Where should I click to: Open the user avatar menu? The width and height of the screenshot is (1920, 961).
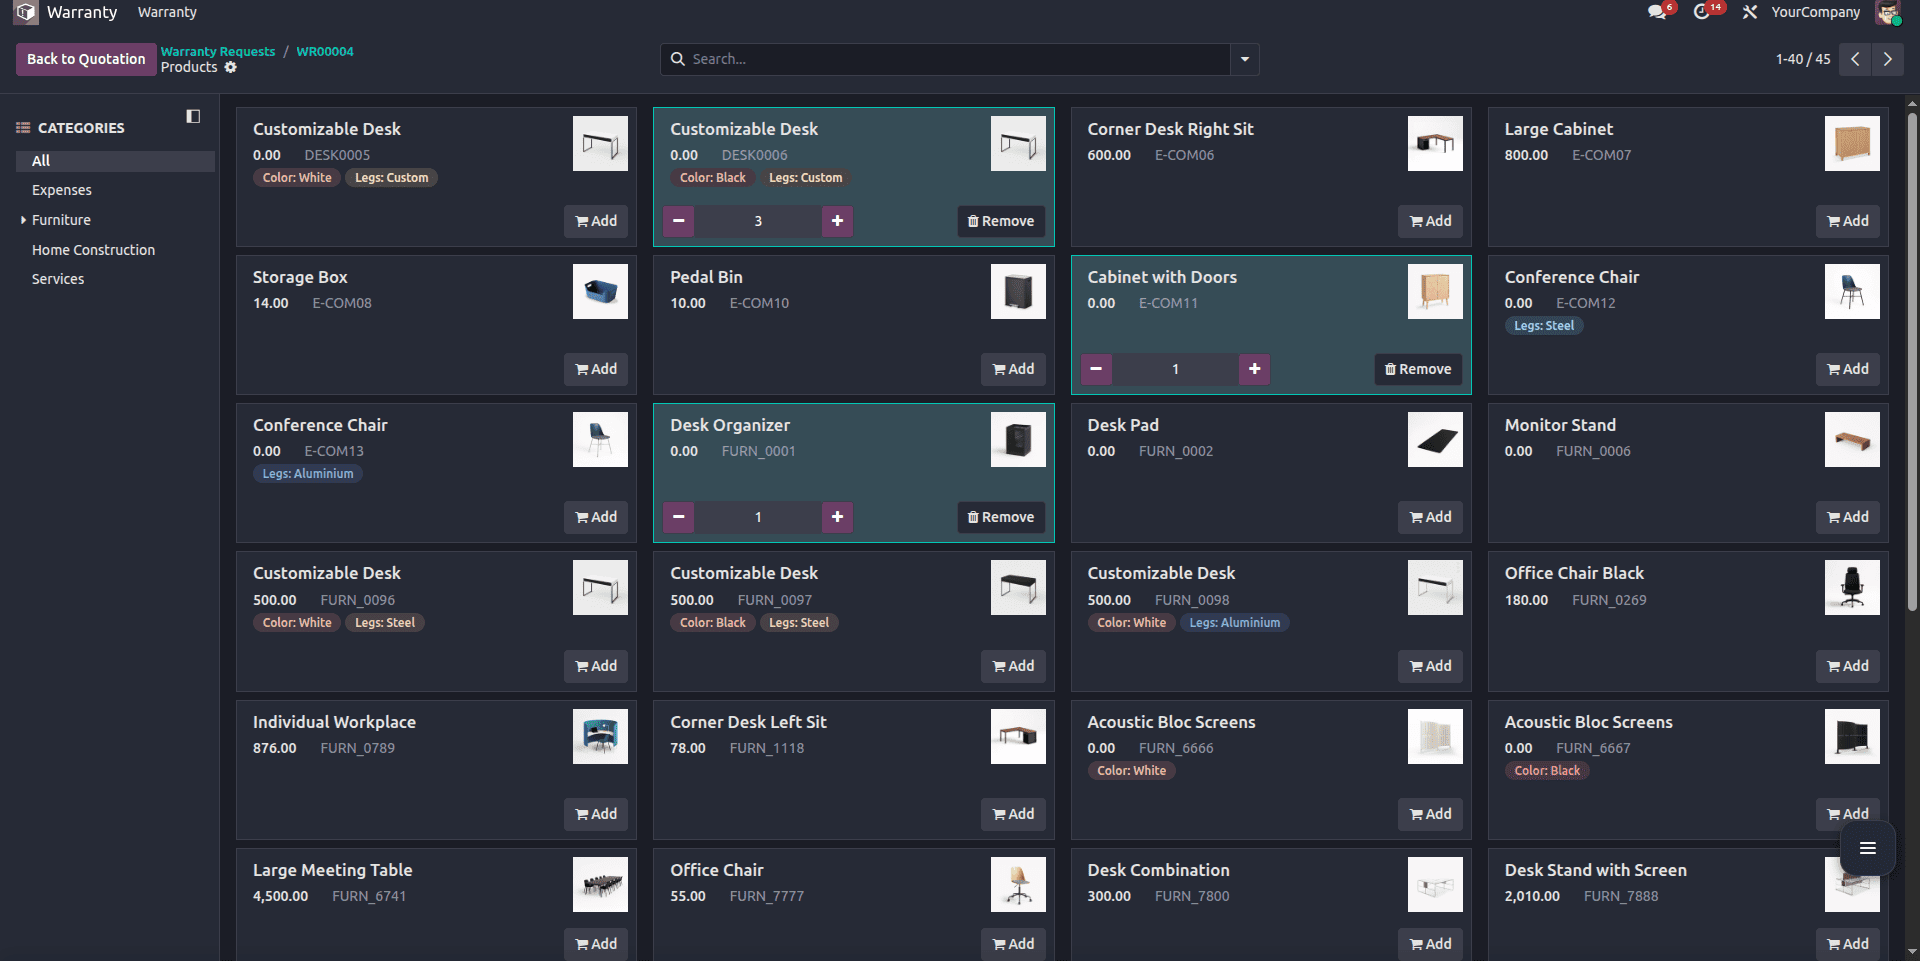[1890, 13]
